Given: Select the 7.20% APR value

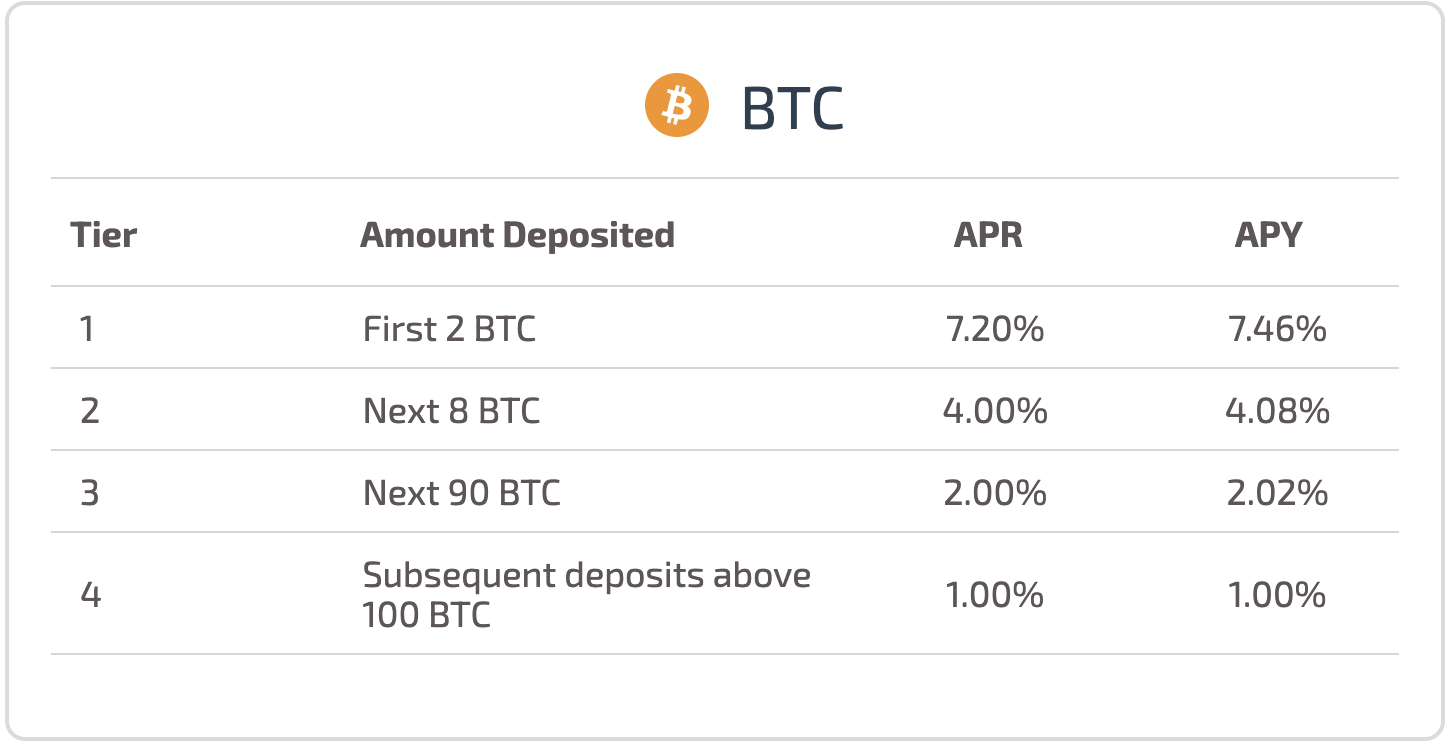Looking at the screenshot, I should click(x=994, y=329).
